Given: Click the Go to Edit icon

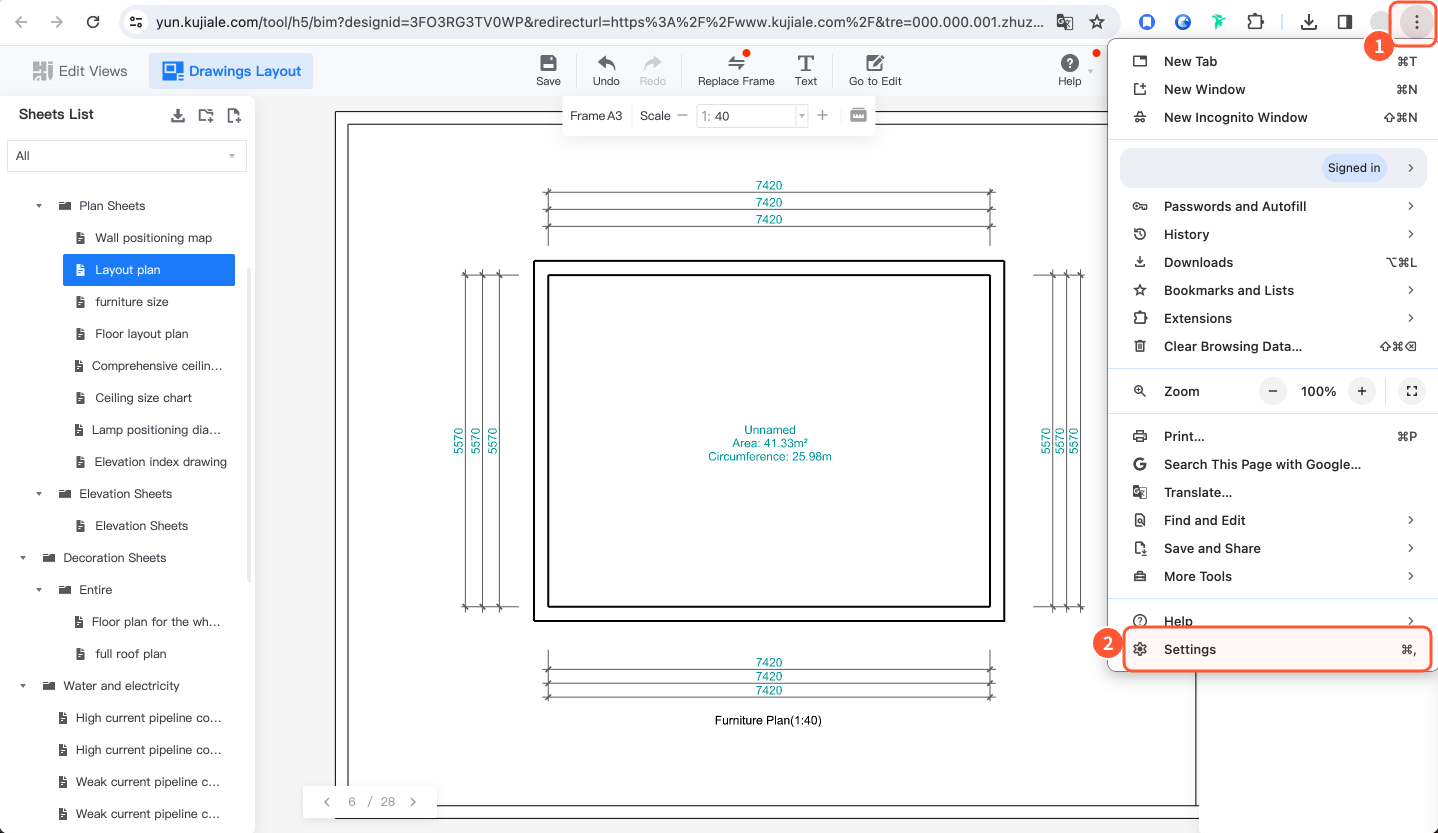Looking at the screenshot, I should [875, 64].
